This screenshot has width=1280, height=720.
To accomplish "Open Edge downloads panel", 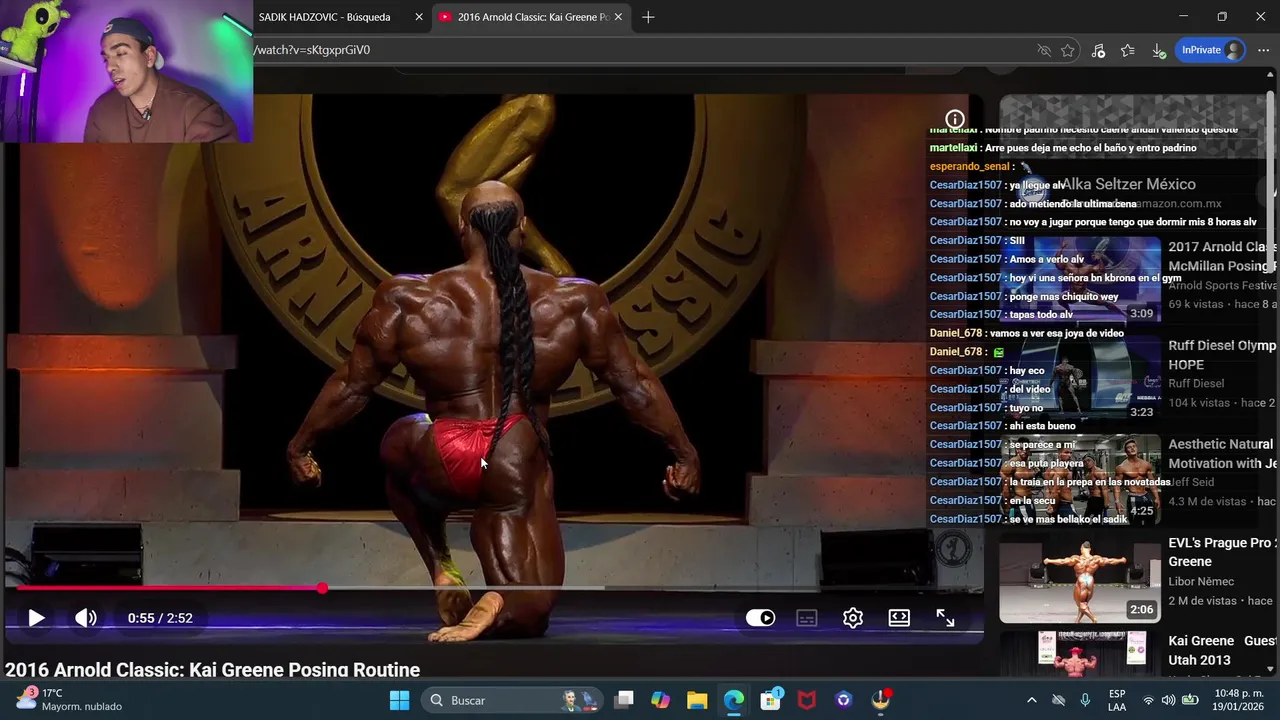I will (1158, 50).
